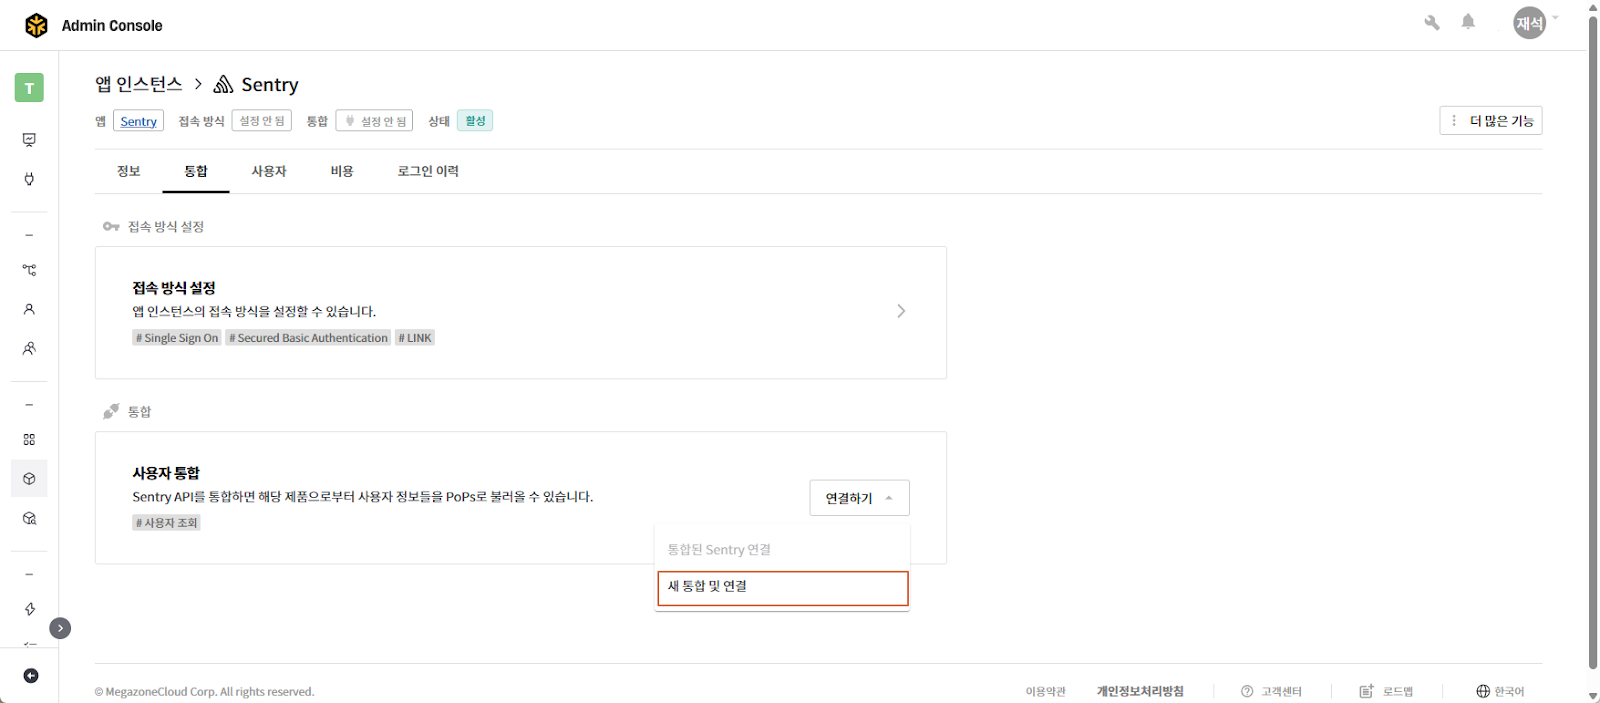
Task: Click the 접속 방식 설정 card title
Action: pyautogui.click(x=174, y=288)
